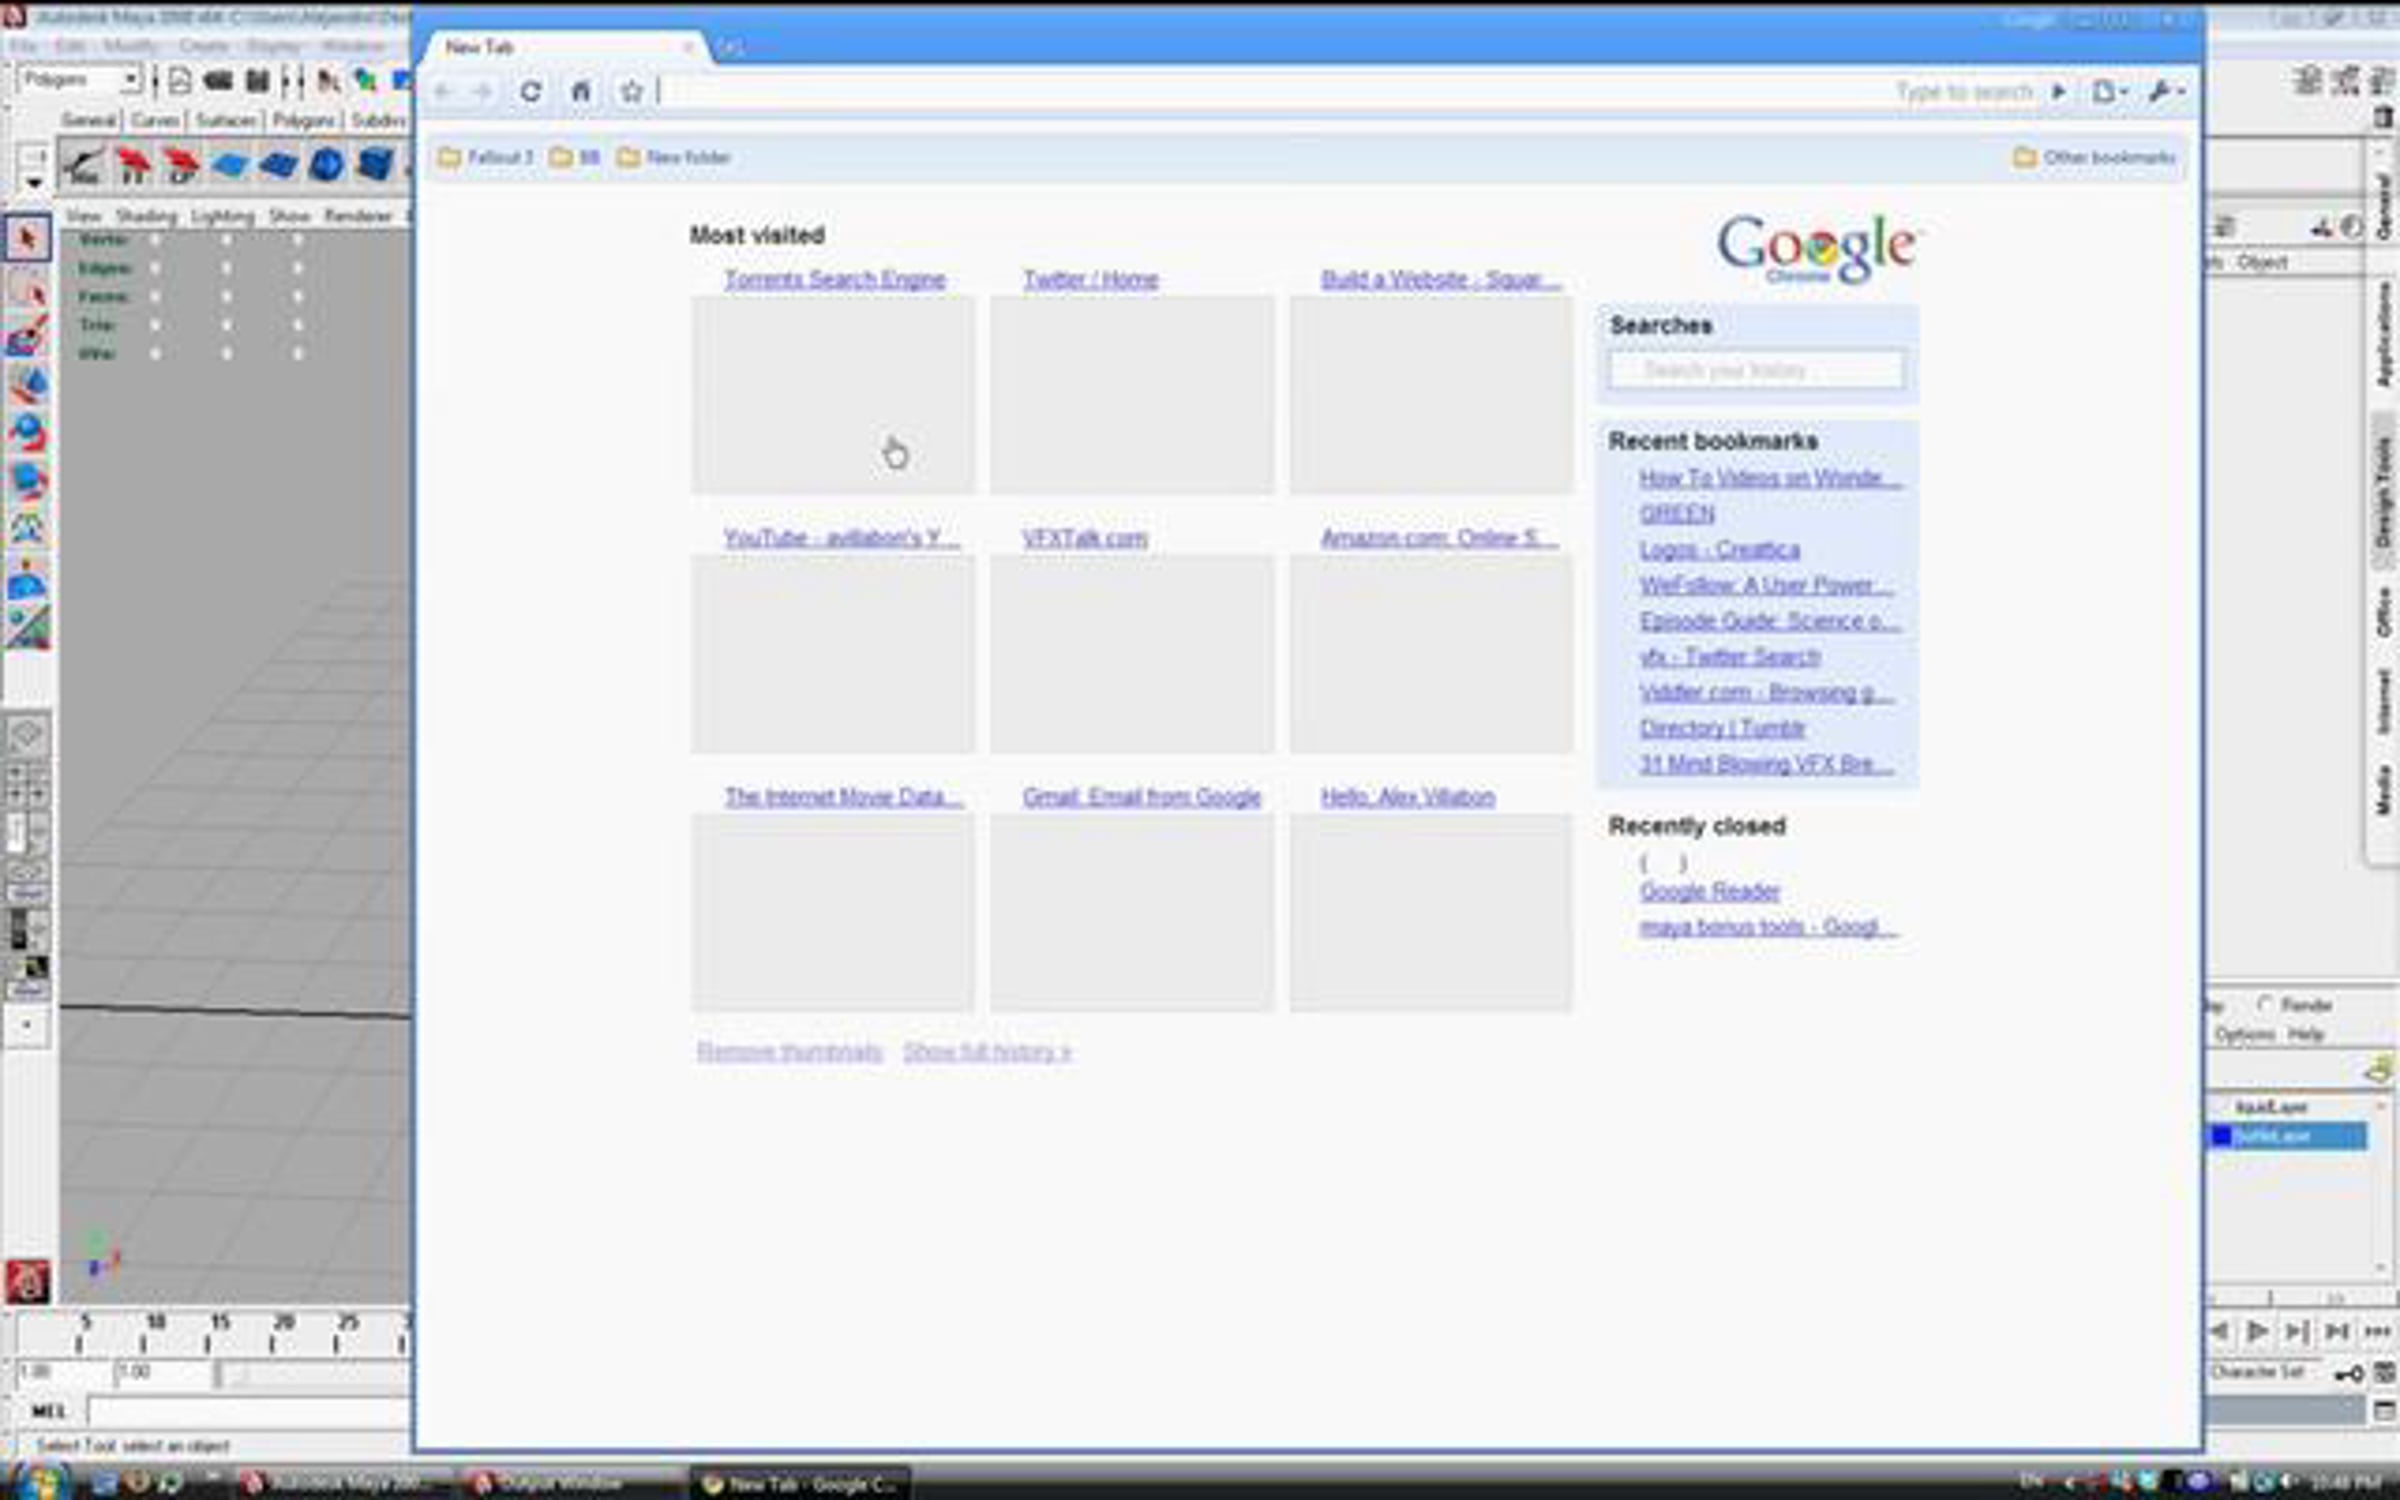Viewport: 2400px width, 1500px height.
Task: Open Maya's Surfaces shelf tab
Action: tap(226, 120)
